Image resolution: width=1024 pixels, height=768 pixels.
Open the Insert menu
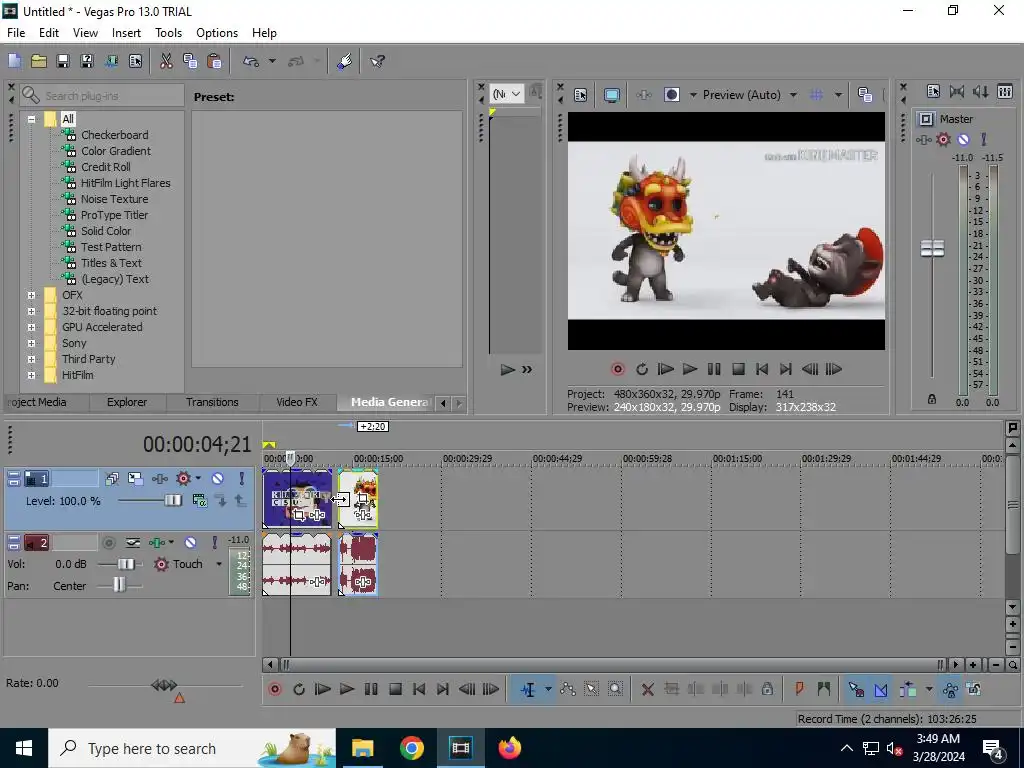click(x=126, y=33)
